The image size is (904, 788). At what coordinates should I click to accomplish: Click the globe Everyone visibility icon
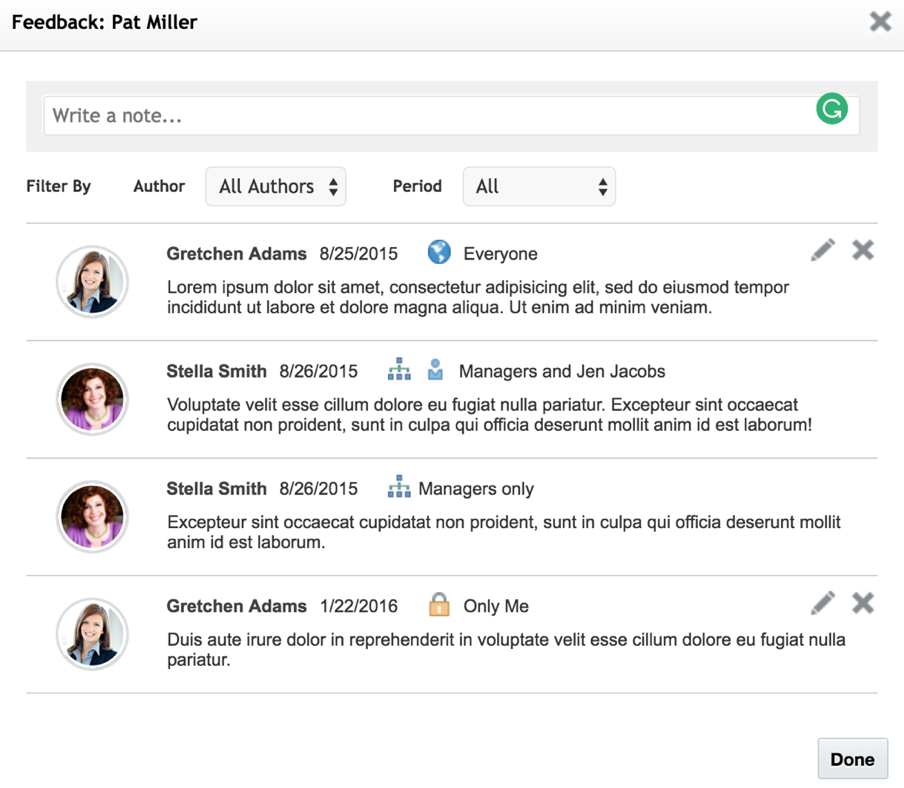pyautogui.click(x=439, y=252)
